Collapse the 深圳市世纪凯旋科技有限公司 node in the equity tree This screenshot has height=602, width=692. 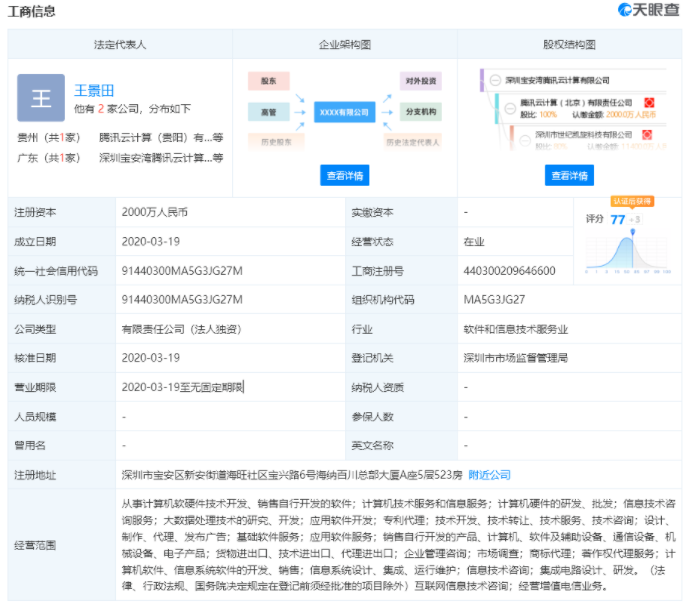[x=525, y=140]
